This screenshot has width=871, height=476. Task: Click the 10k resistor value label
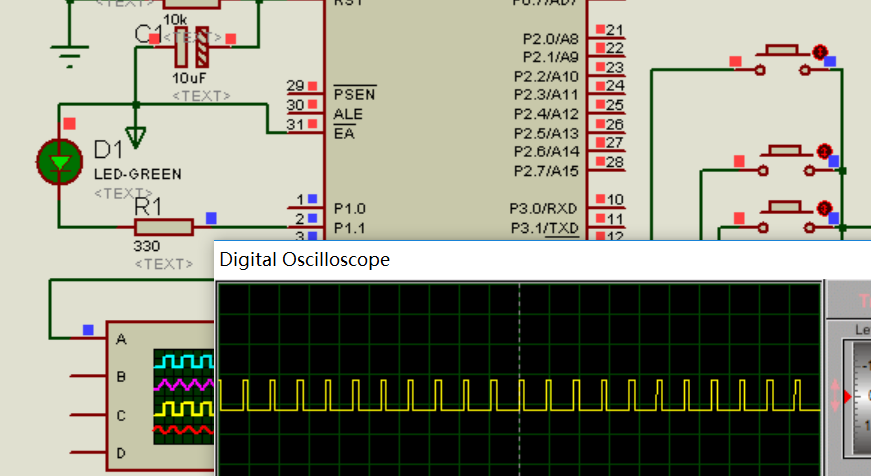click(175, 19)
